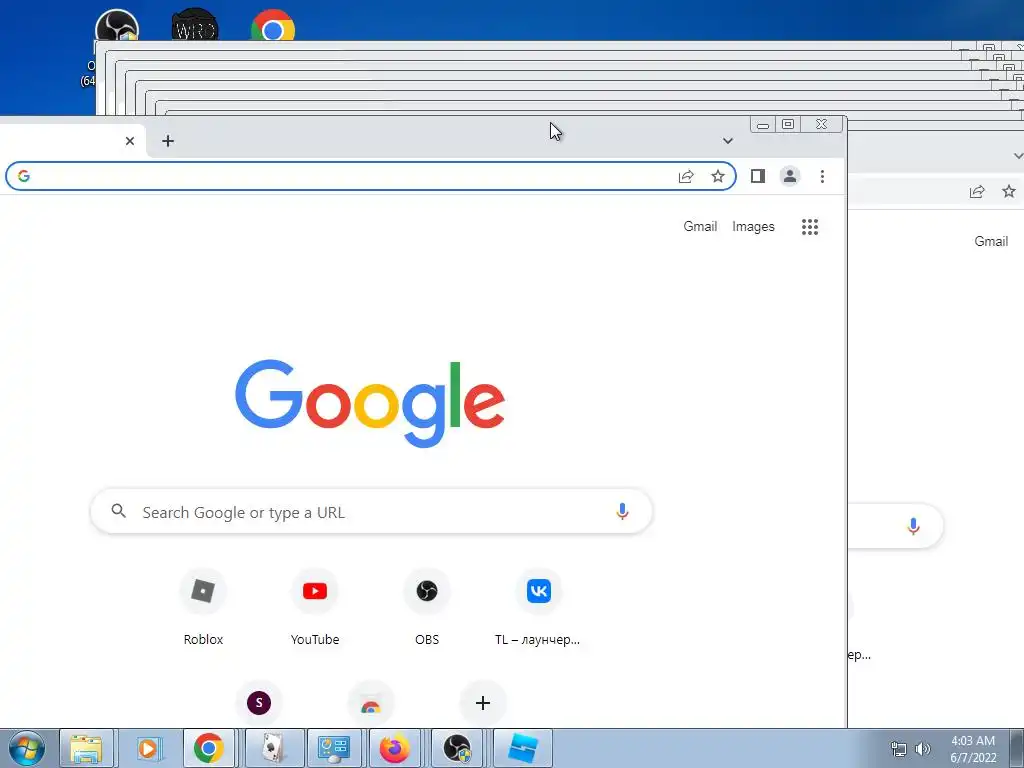Open OBS Studio from the taskbar
The image size is (1024, 768).
tap(456, 748)
